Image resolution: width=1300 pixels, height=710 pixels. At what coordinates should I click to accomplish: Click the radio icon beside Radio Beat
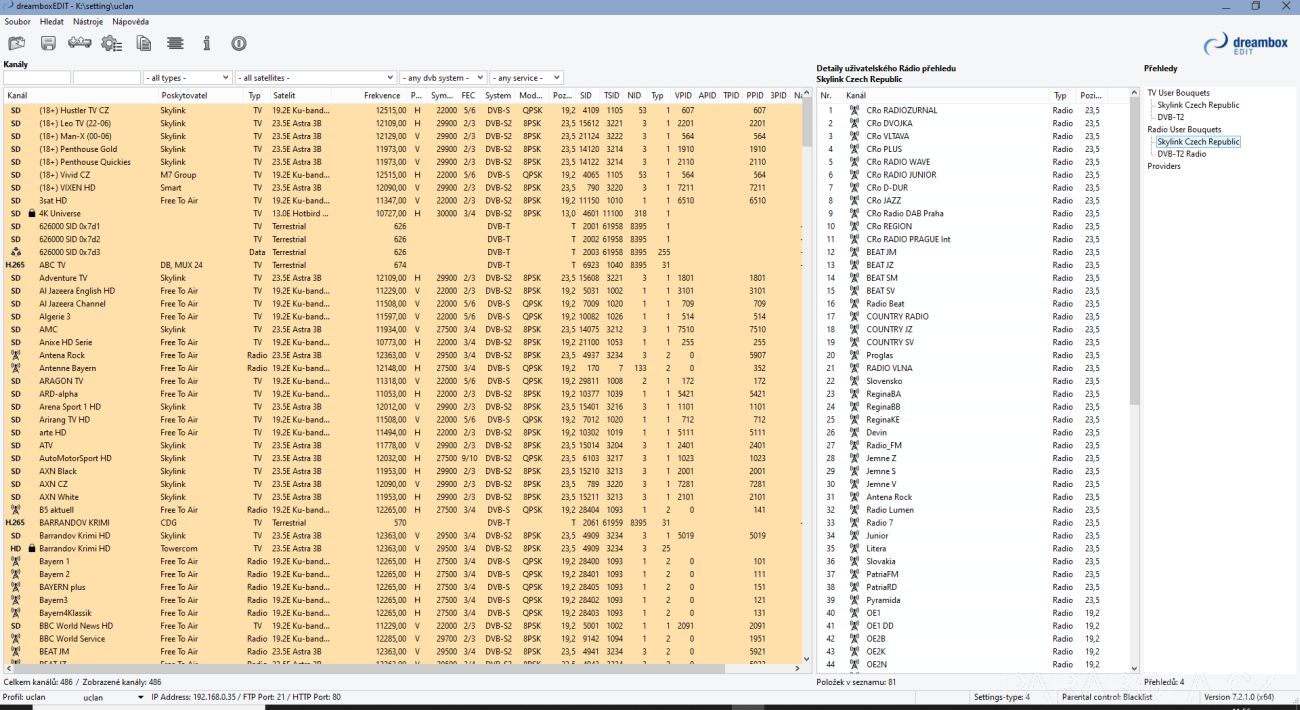click(854, 304)
